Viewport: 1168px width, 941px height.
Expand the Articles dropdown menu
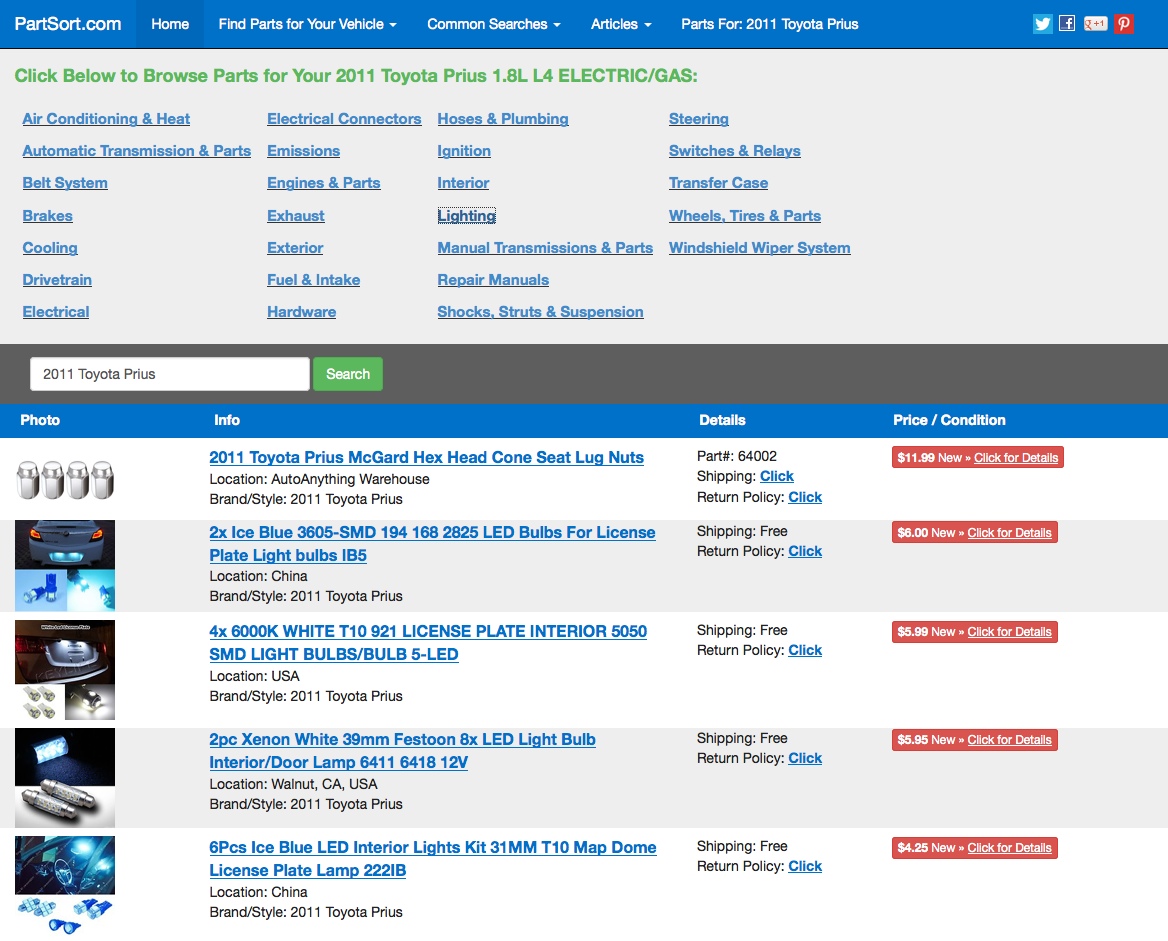[x=620, y=24]
